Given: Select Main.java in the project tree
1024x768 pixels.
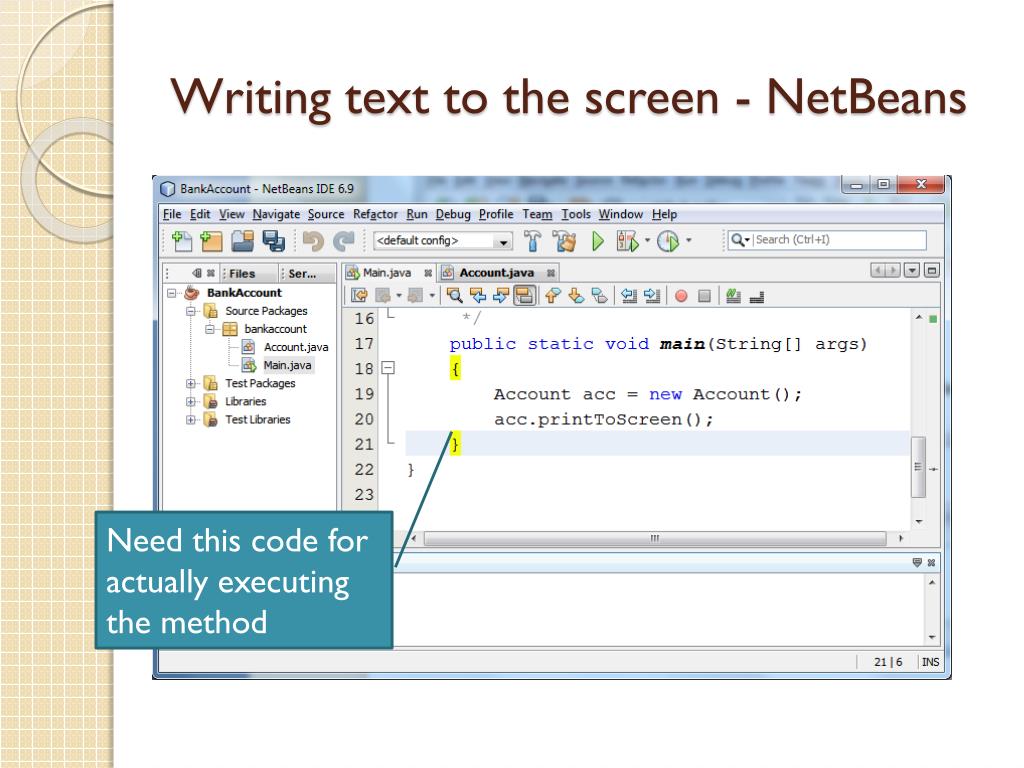Looking at the screenshot, I should tap(287, 365).
